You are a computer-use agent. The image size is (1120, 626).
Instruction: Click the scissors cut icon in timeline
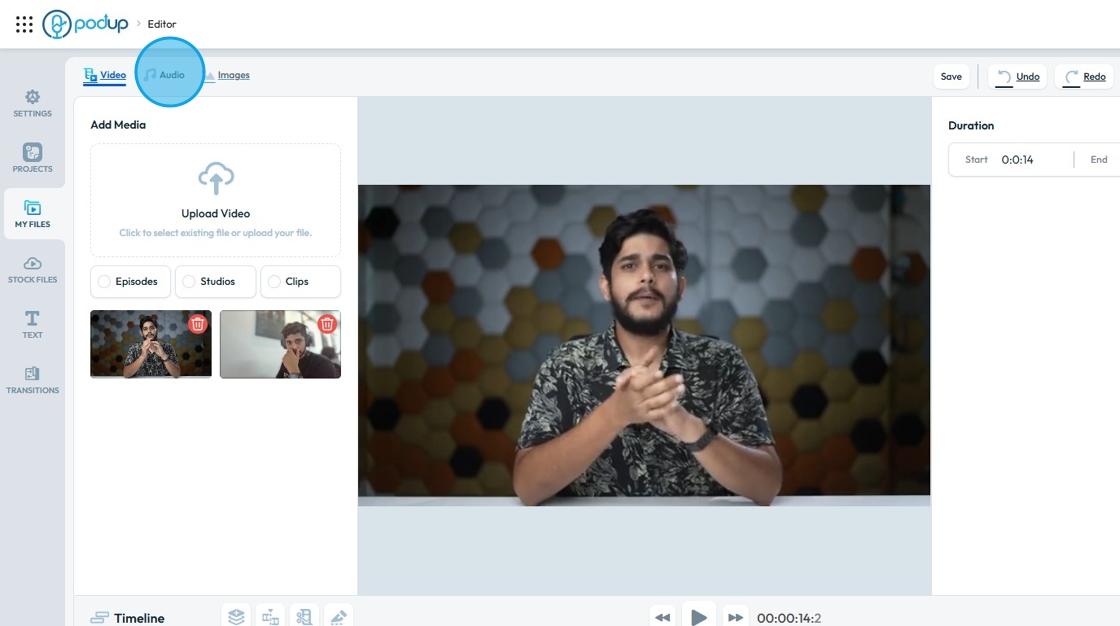[x=304, y=616]
